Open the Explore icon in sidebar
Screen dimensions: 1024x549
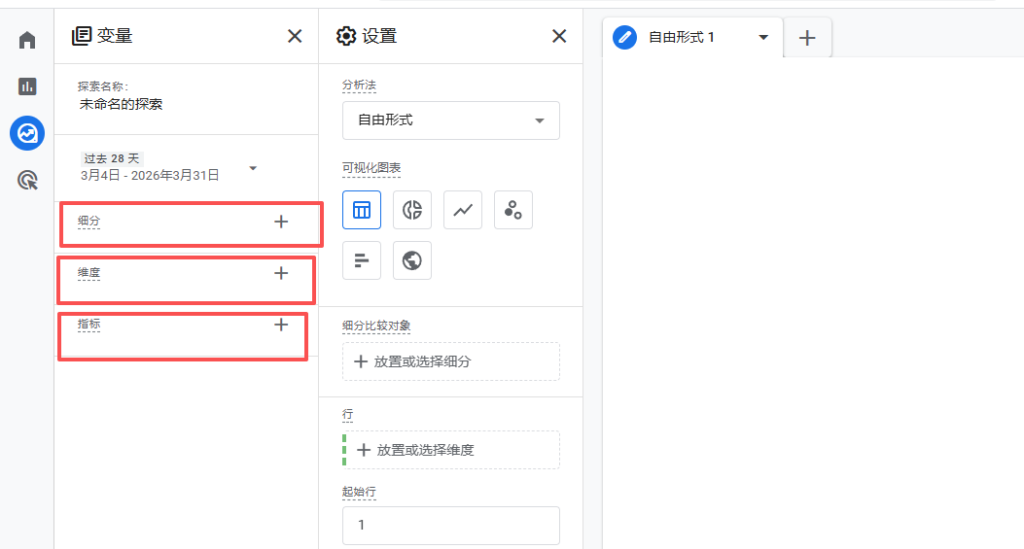tap(27, 133)
